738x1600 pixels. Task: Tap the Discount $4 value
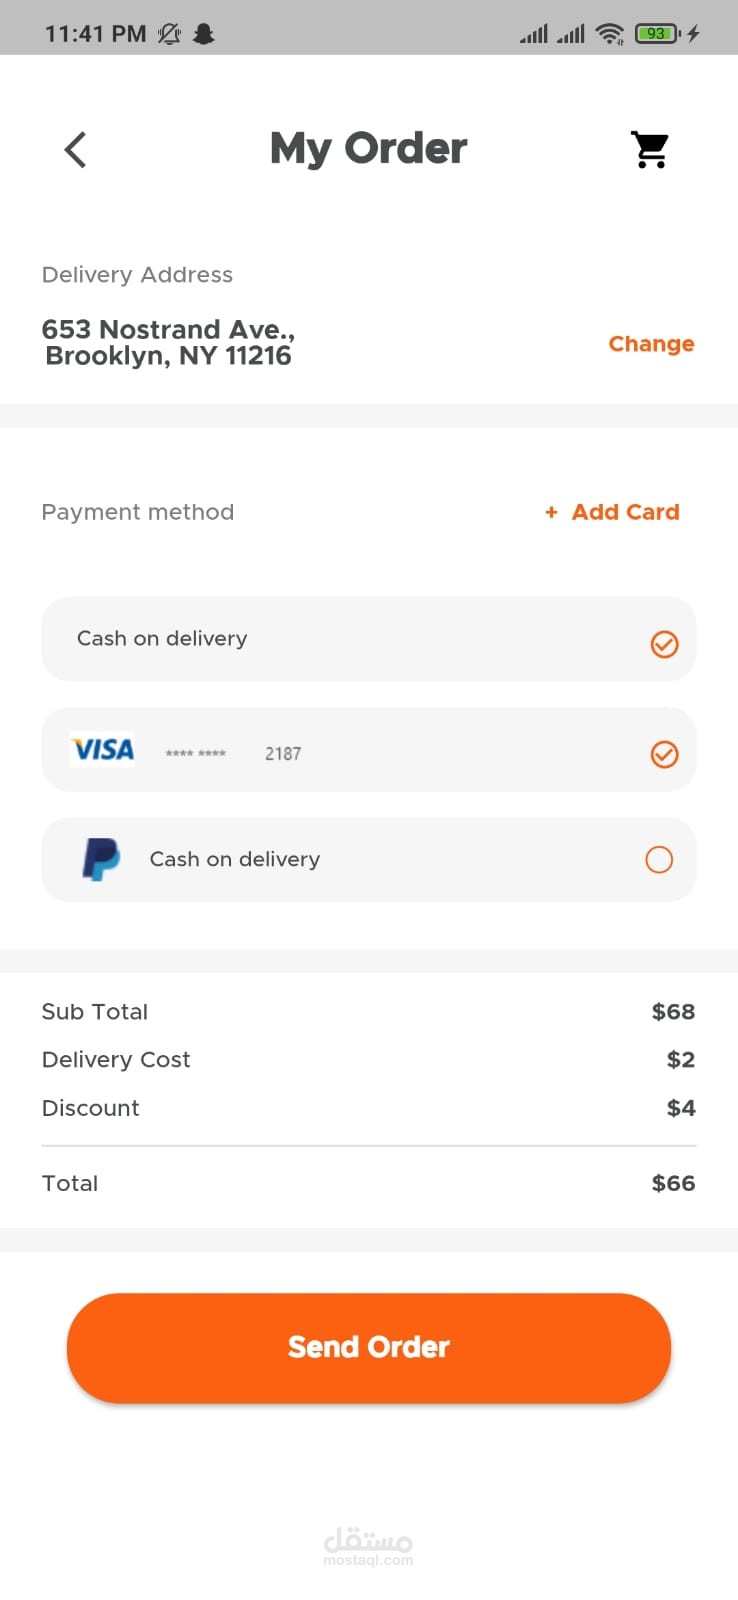click(681, 1108)
